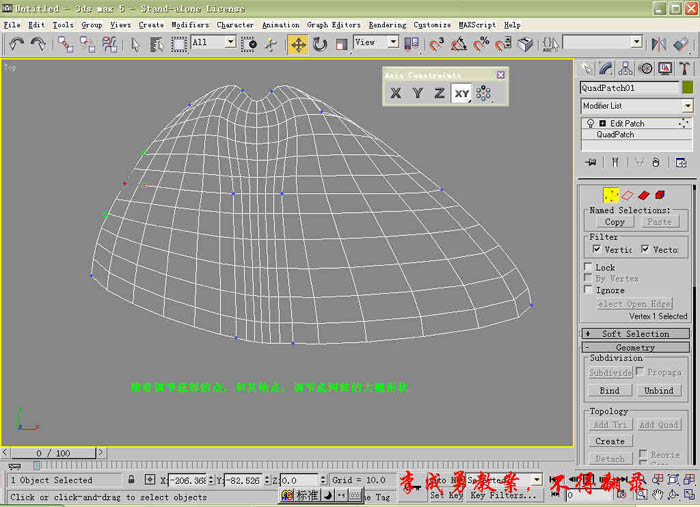This screenshot has height=507, width=700.
Task: Toggle the Vertices filter checkbox
Action: tap(596, 249)
